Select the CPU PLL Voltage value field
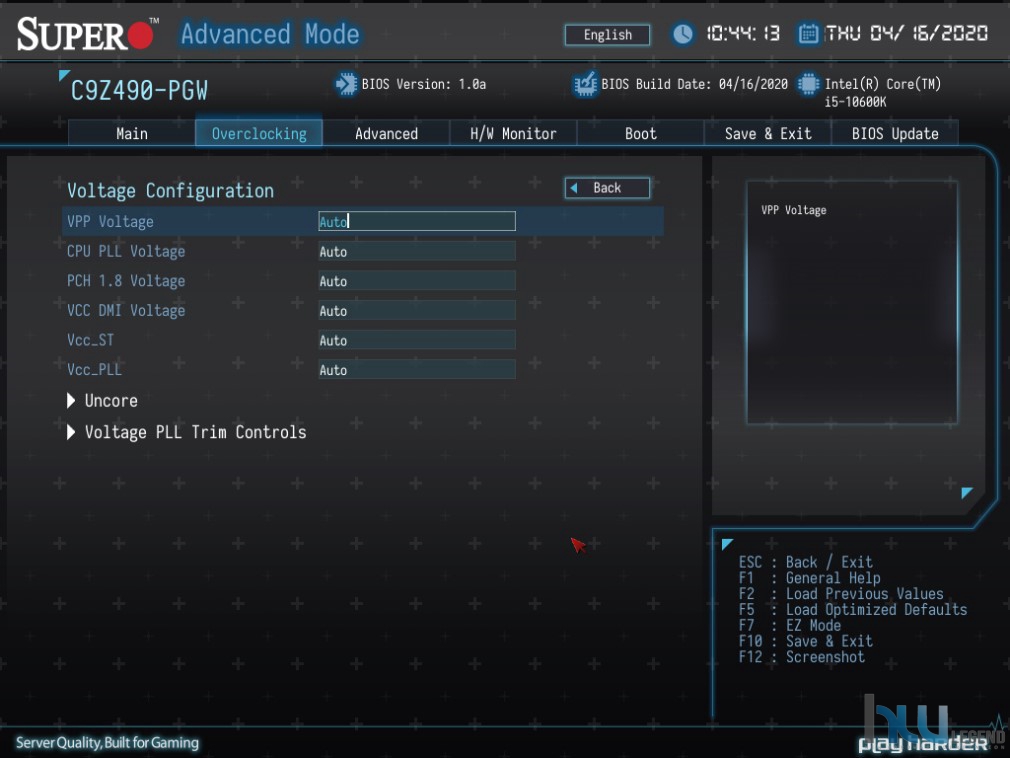 point(417,251)
